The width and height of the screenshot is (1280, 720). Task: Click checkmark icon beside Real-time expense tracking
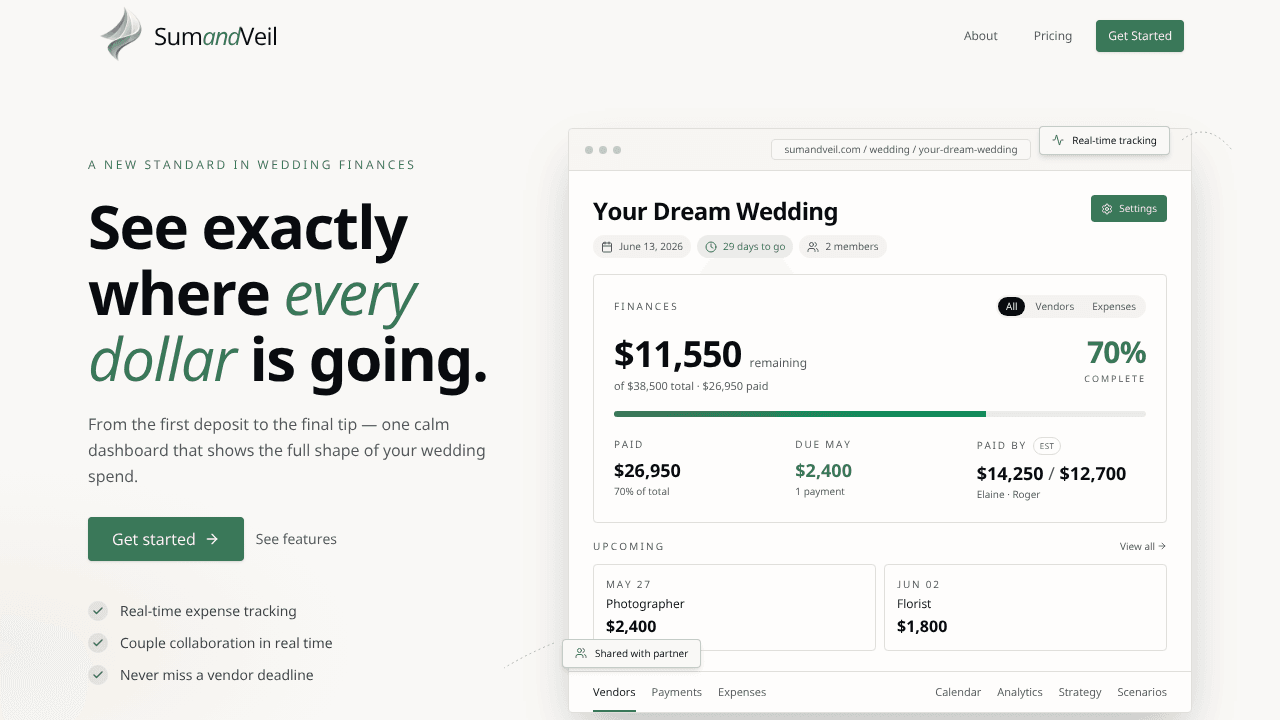click(x=98, y=611)
